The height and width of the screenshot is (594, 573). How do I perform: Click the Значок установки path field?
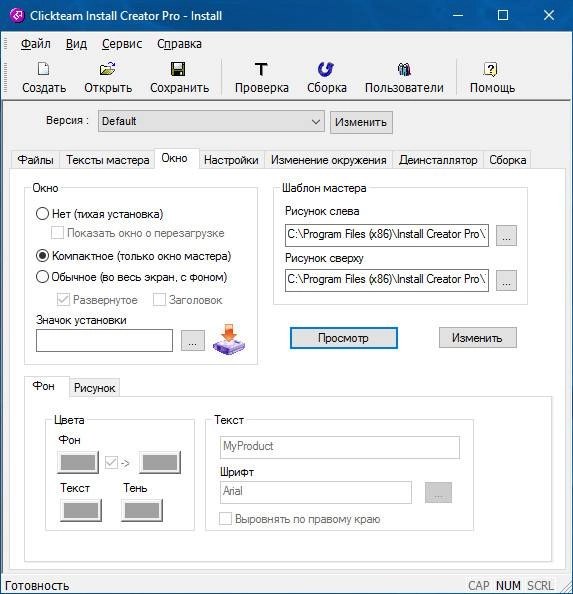pos(104,340)
